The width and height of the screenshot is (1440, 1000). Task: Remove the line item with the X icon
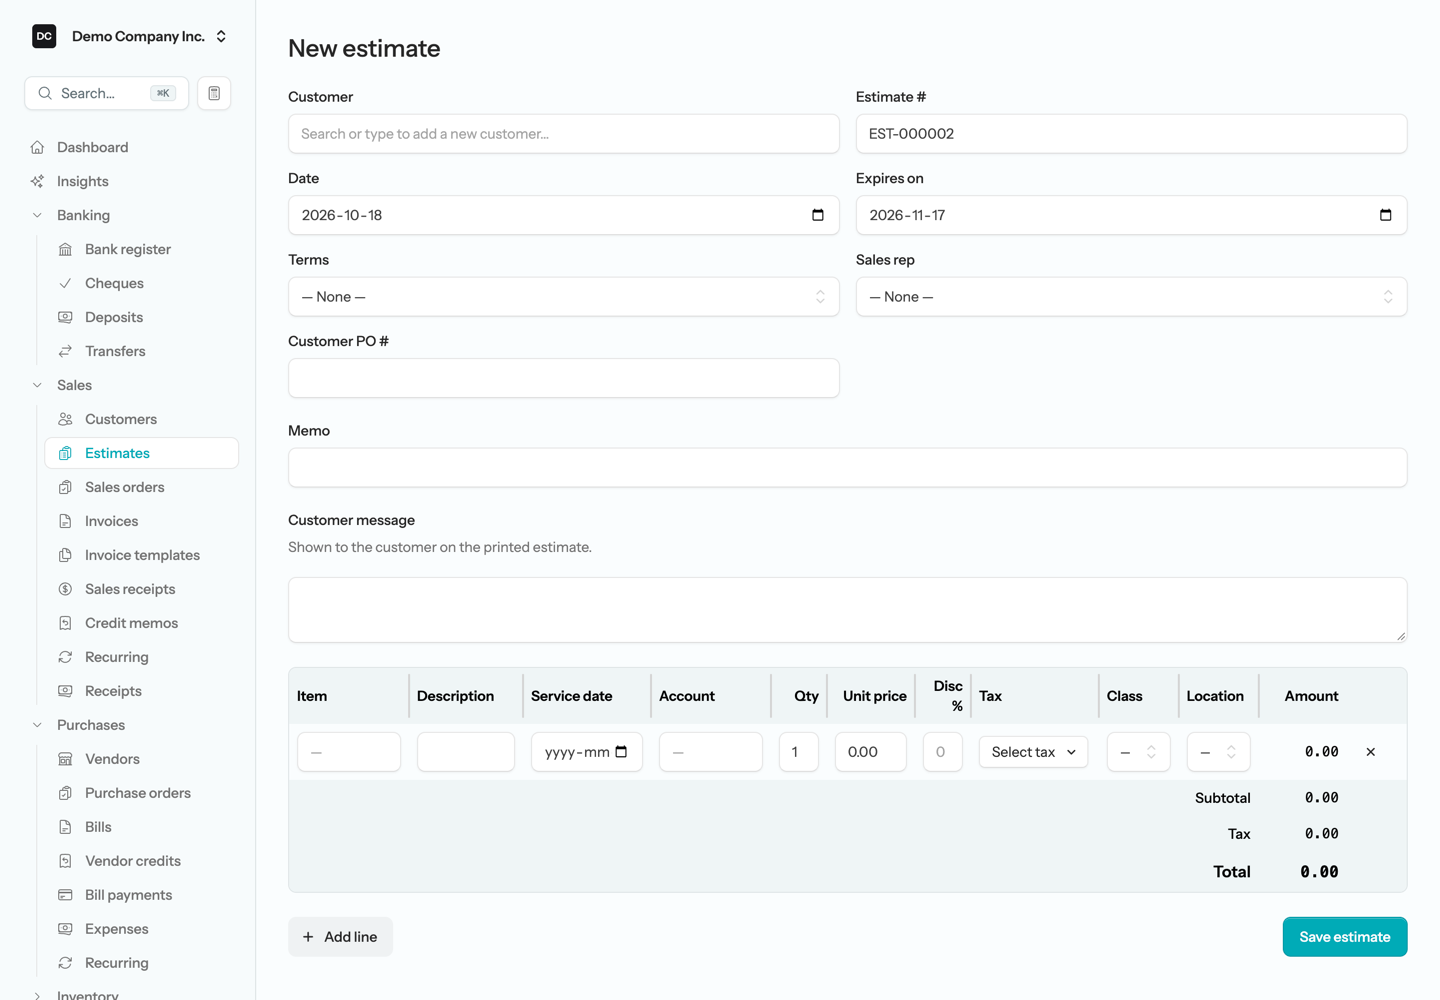pyautogui.click(x=1371, y=752)
